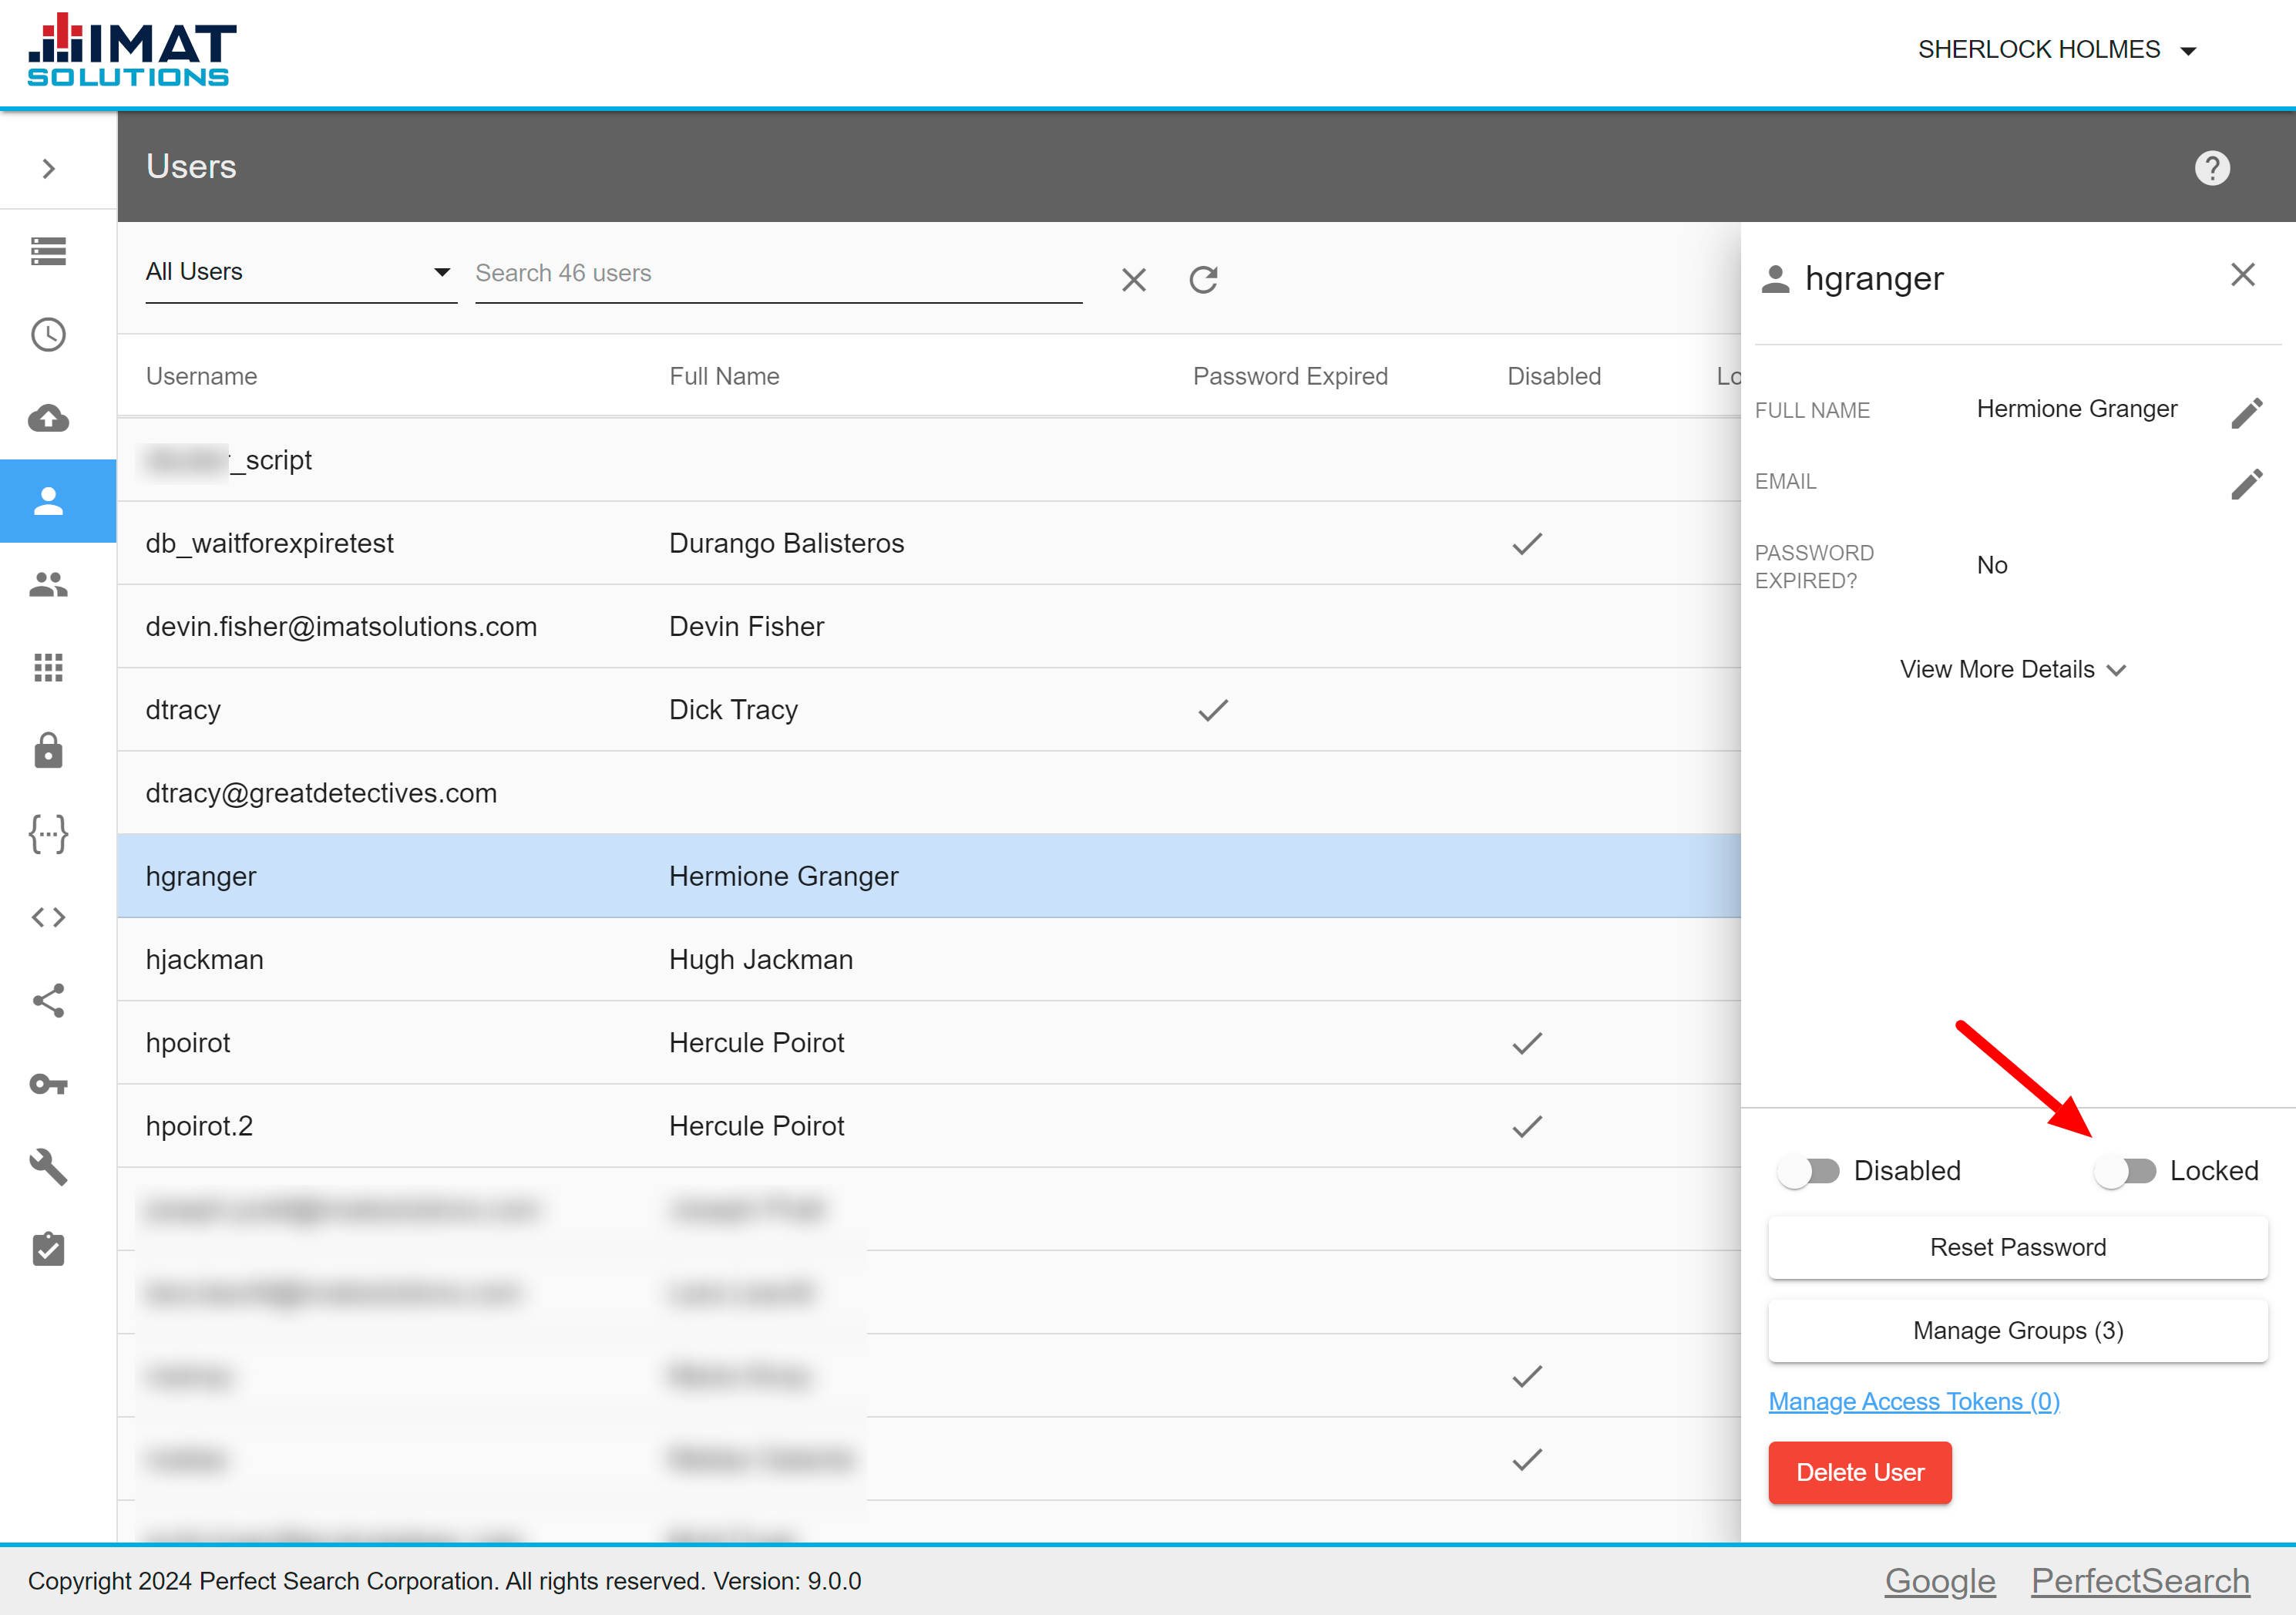Image resolution: width=2296 pixels, height=1615 pixels.
Task: Toggle the Locked switch for hgranger
Action: pos(2126,1169)
